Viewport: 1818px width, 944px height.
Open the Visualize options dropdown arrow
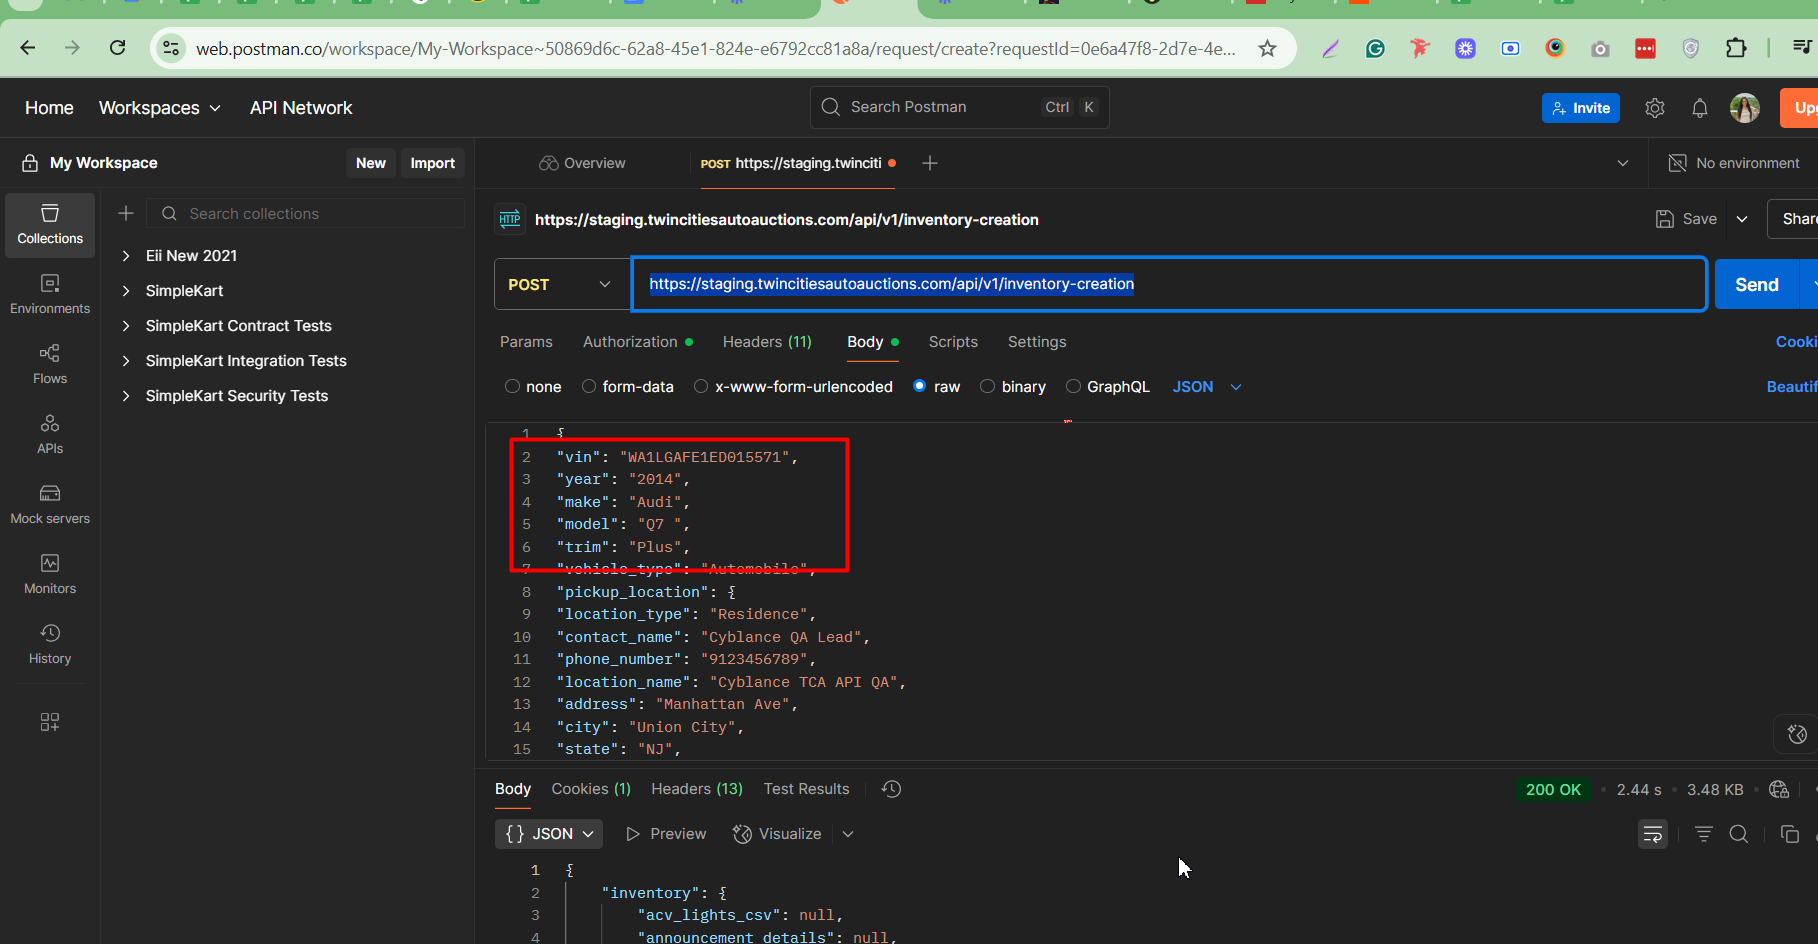[x=848, y=834]
